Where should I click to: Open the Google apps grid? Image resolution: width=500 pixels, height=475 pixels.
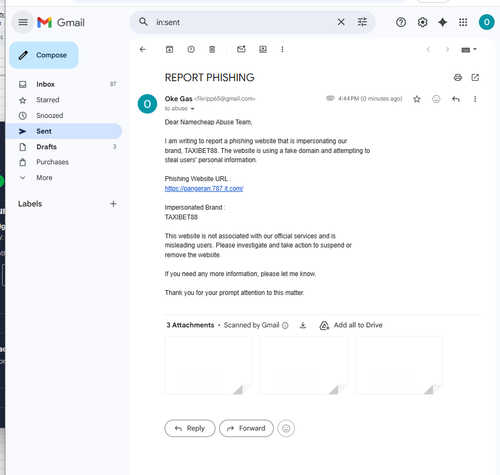(463, 22)
